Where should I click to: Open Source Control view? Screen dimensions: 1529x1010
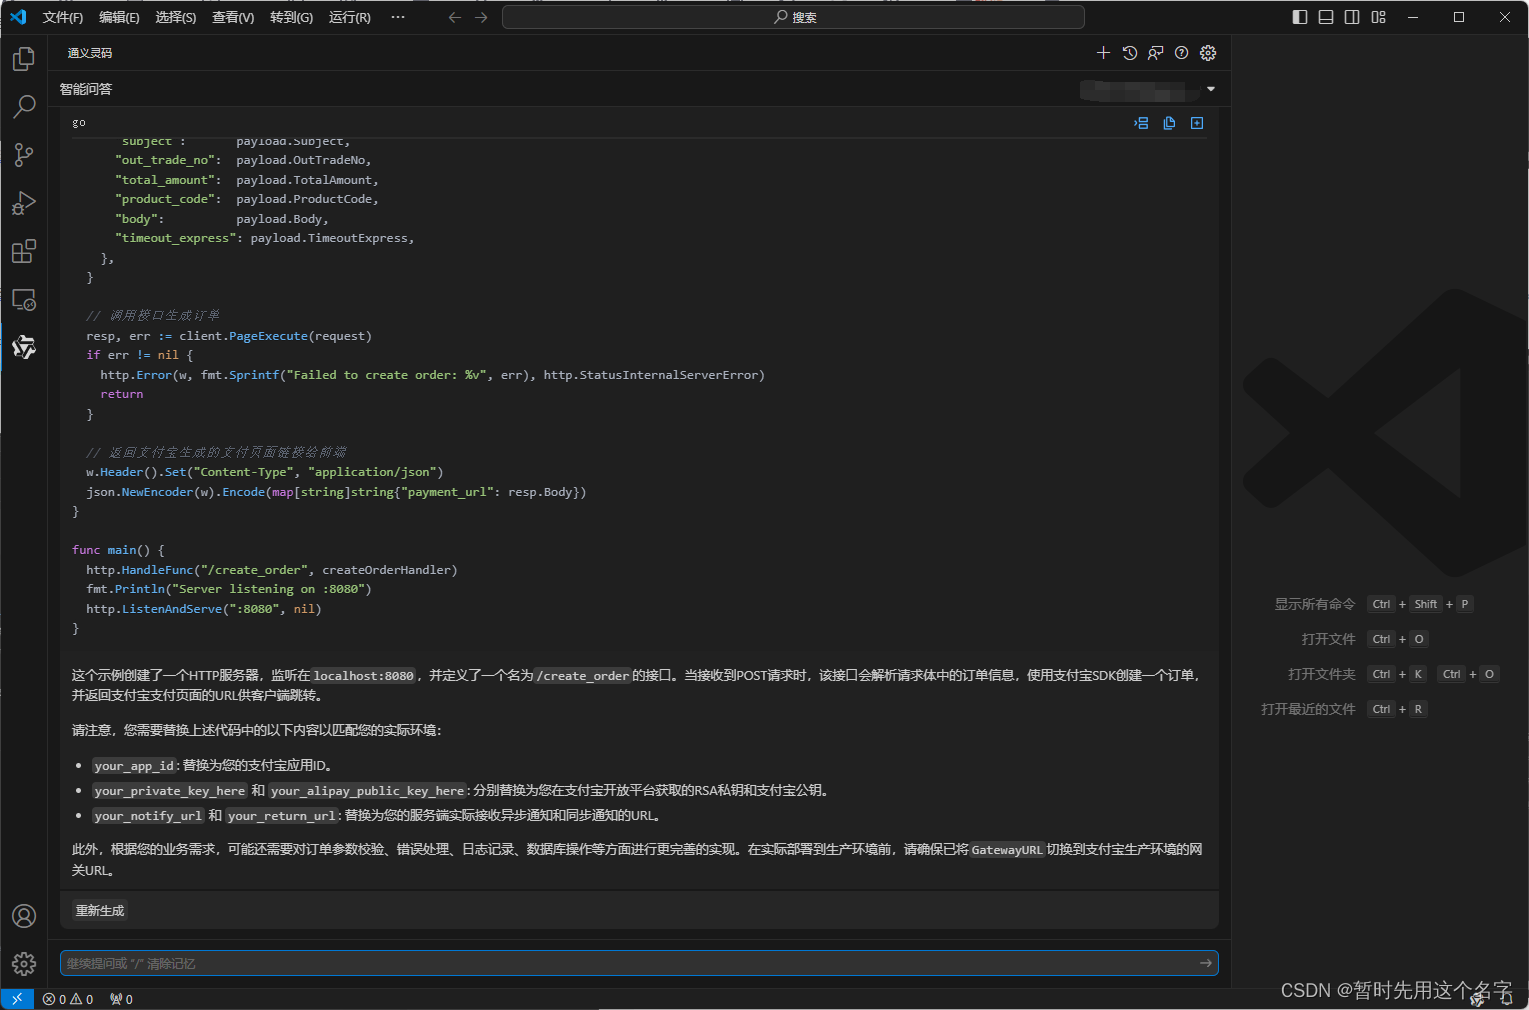pyautogui.click(x=24, y=155)
